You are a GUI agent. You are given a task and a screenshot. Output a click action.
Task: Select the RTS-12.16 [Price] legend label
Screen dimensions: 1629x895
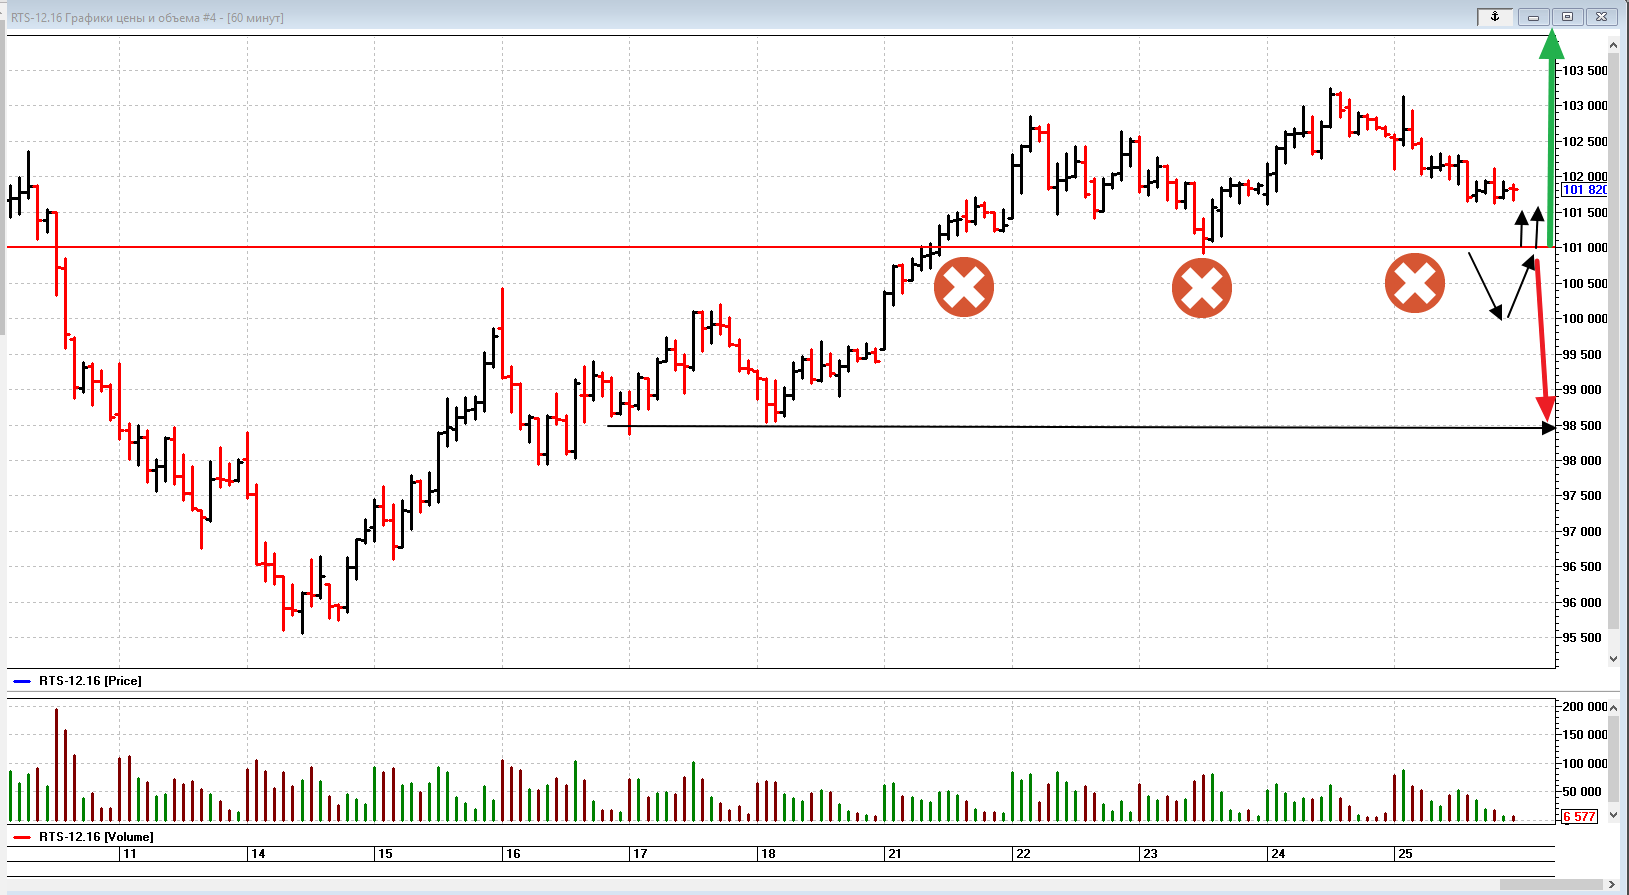tap(90, 681)
